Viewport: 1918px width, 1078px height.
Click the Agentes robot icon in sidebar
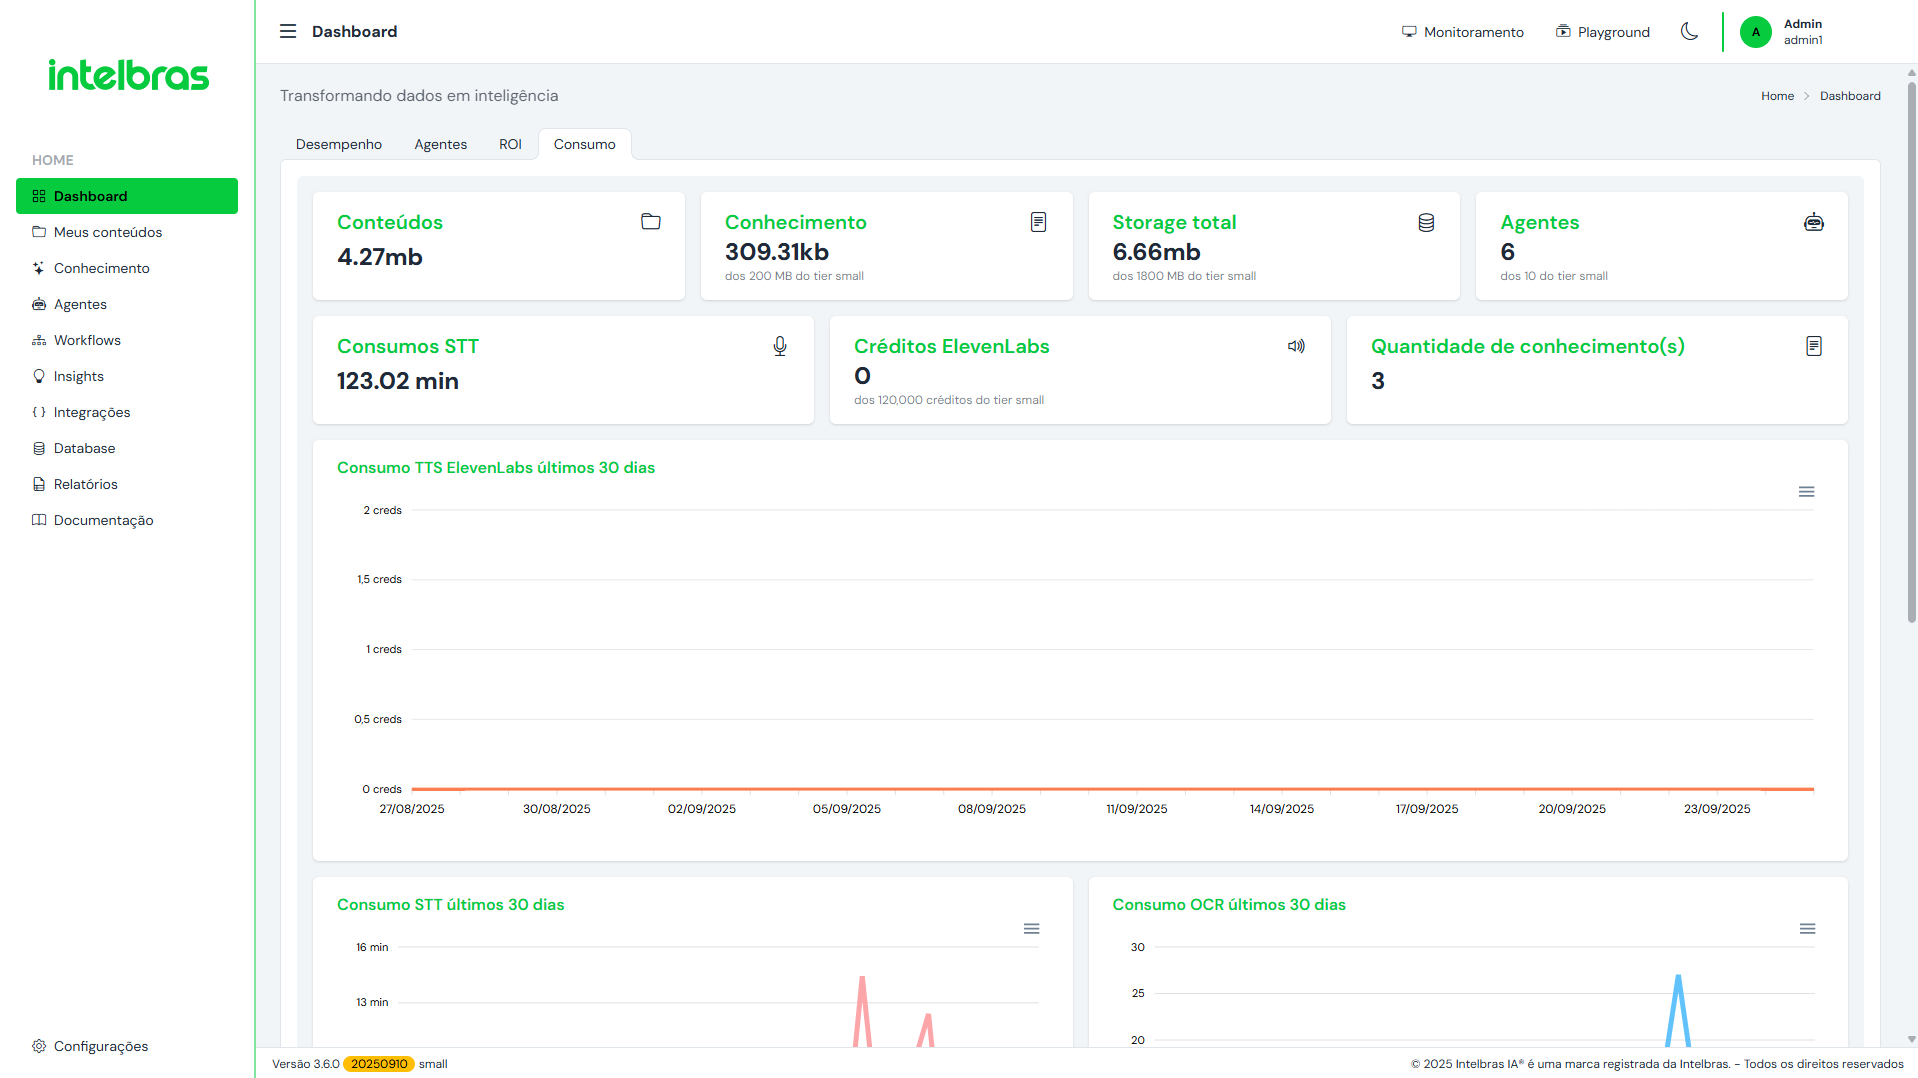click(x=39, y=304)
